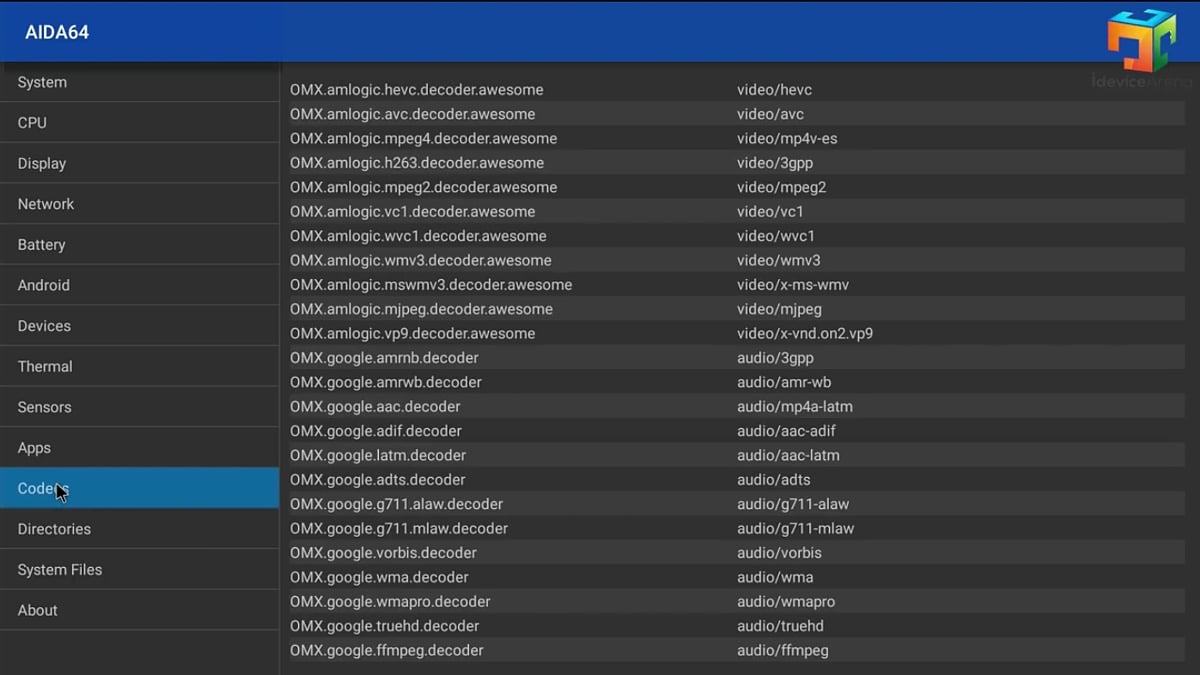1200x675 pixels.
Task: Click the audio/aac-adif value
Action: click(x=786, y=430)
